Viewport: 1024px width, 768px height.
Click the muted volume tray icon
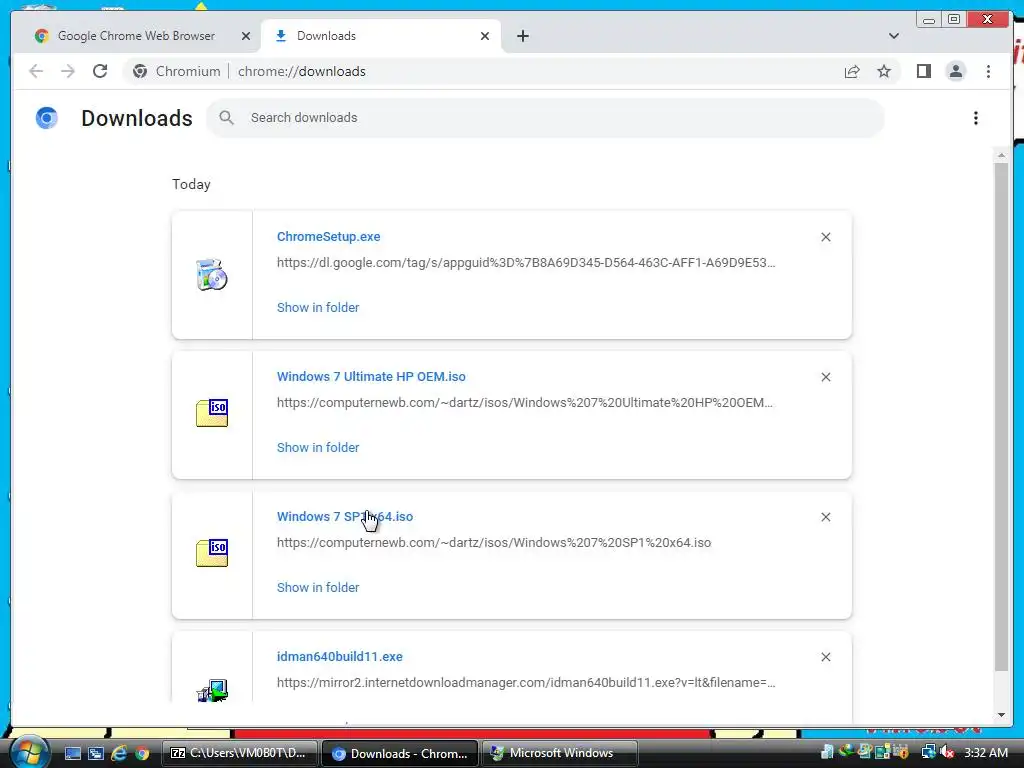tap(947, 752)
